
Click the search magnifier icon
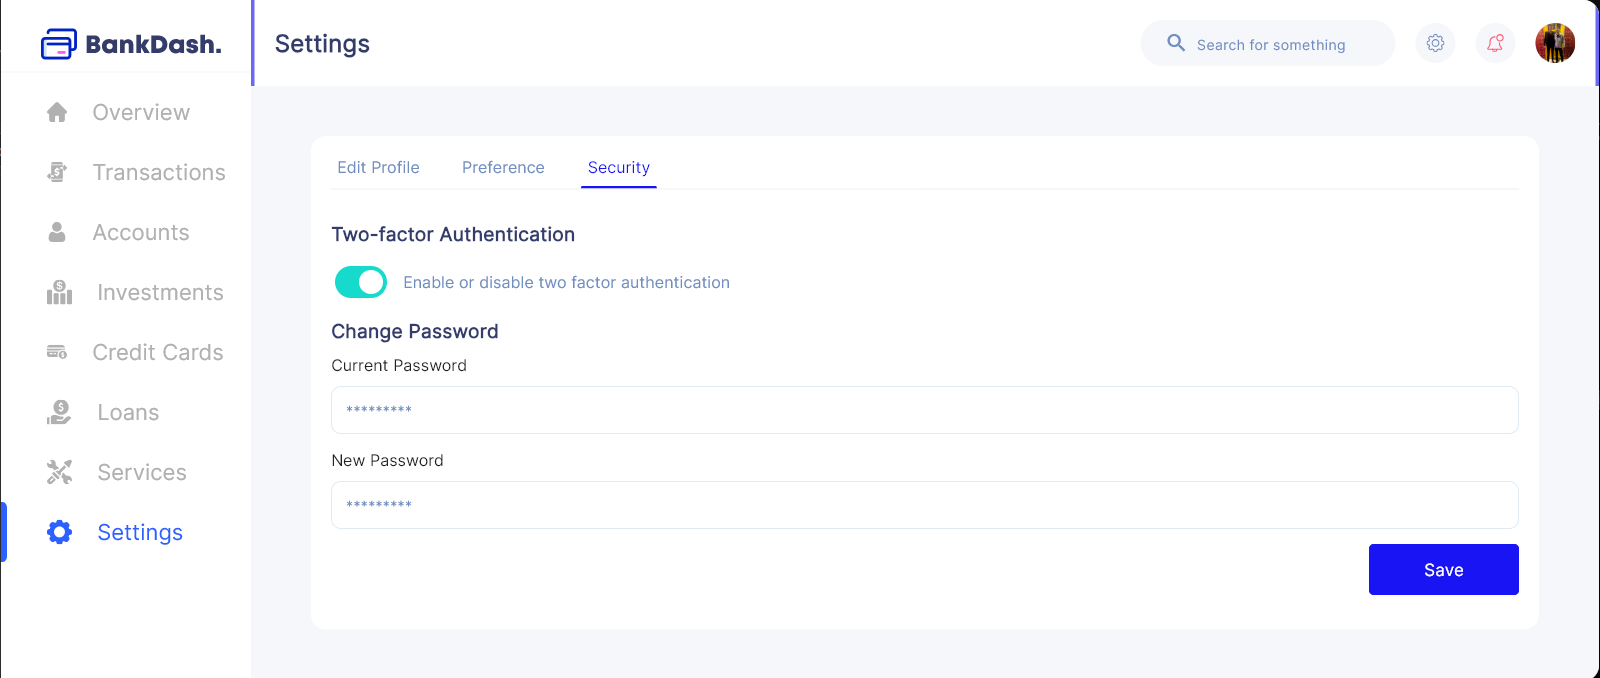click(x=1176, y=43)
